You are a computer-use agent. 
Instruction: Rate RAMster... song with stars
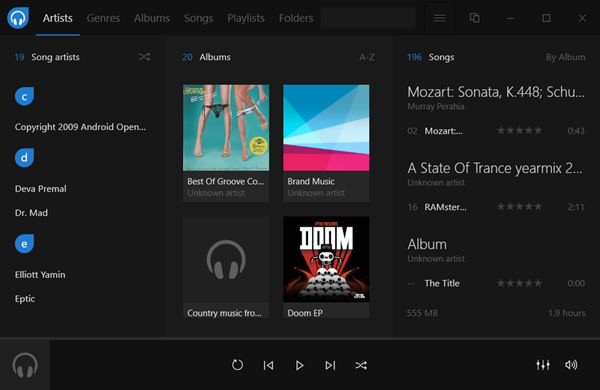pyautogui.click(x=519, y=207)
